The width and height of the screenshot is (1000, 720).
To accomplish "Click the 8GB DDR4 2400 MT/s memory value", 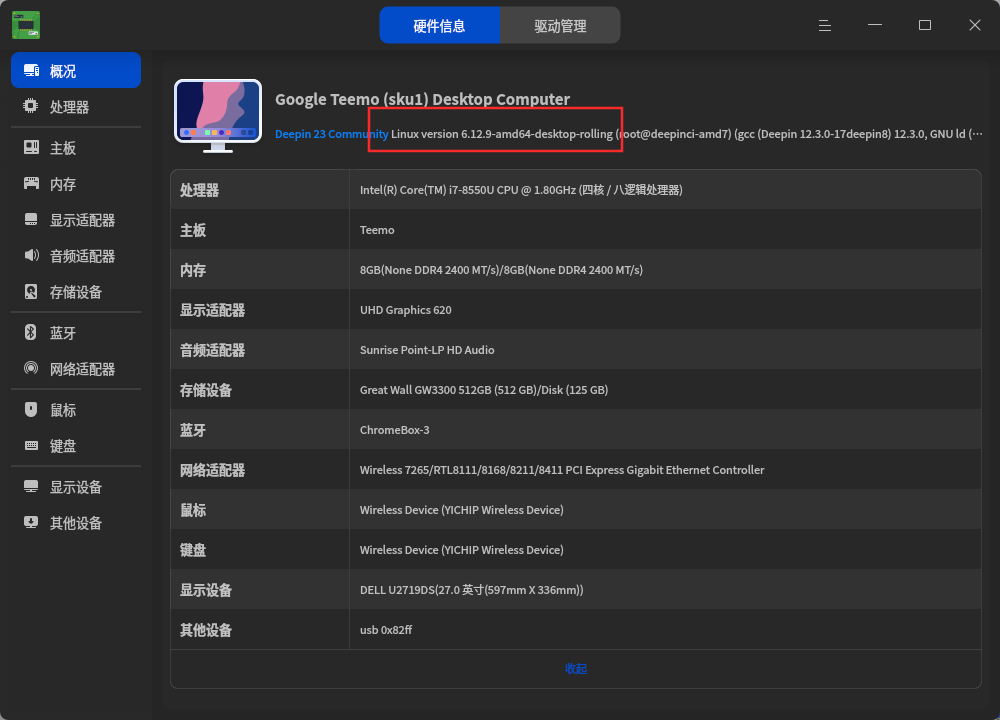I will click(x=501, y=270).
